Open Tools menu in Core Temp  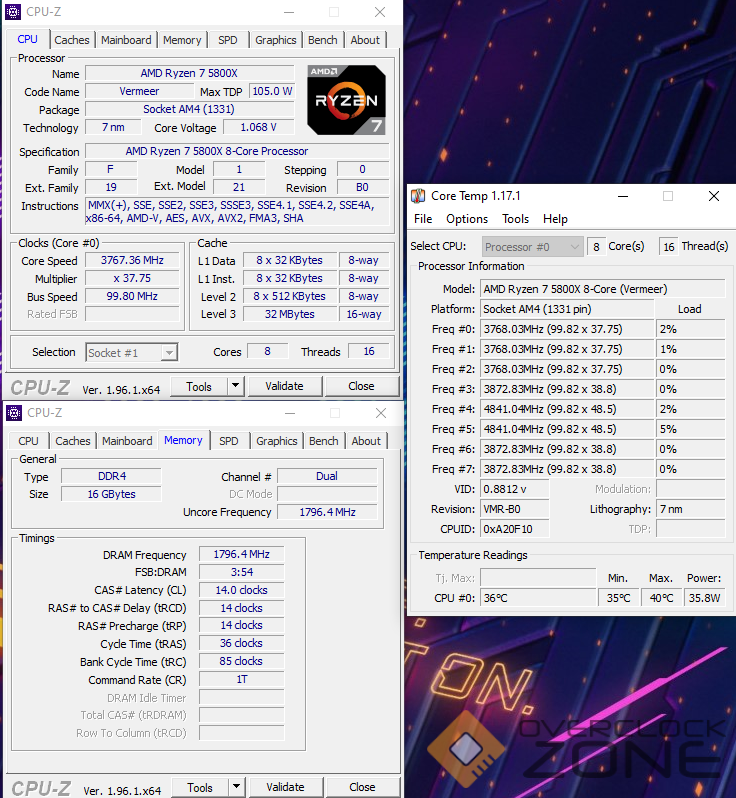pyautogui.click(x=516, y=219)
